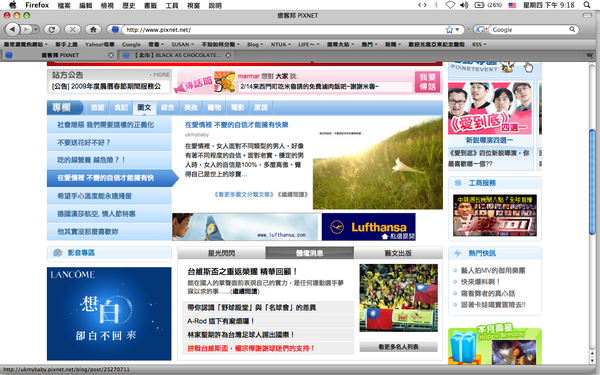Screen dimensions: 600x375
Task: Click MORE link in 站方公告
Action: click(160, 75)
